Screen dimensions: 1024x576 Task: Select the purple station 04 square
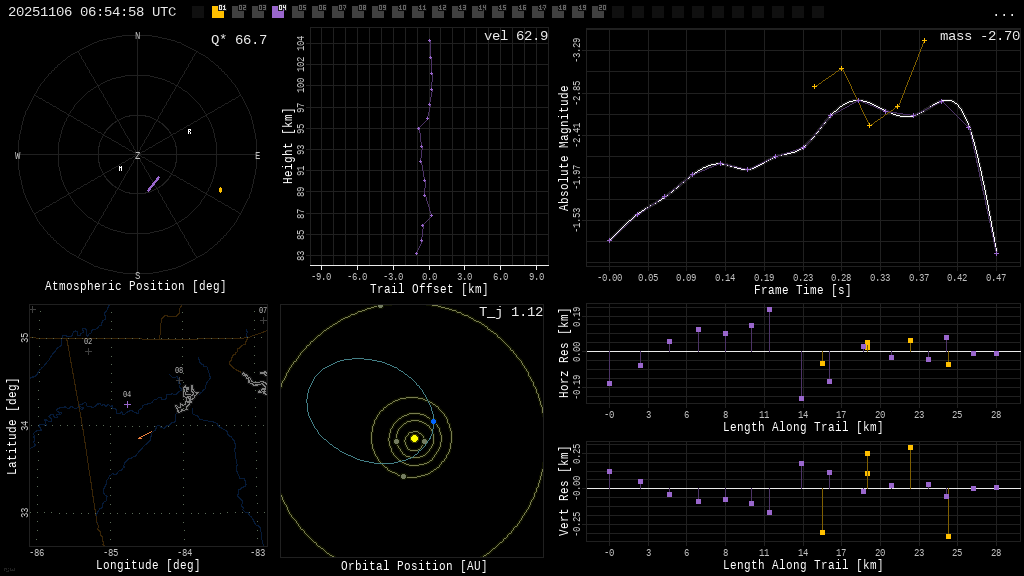278,12
